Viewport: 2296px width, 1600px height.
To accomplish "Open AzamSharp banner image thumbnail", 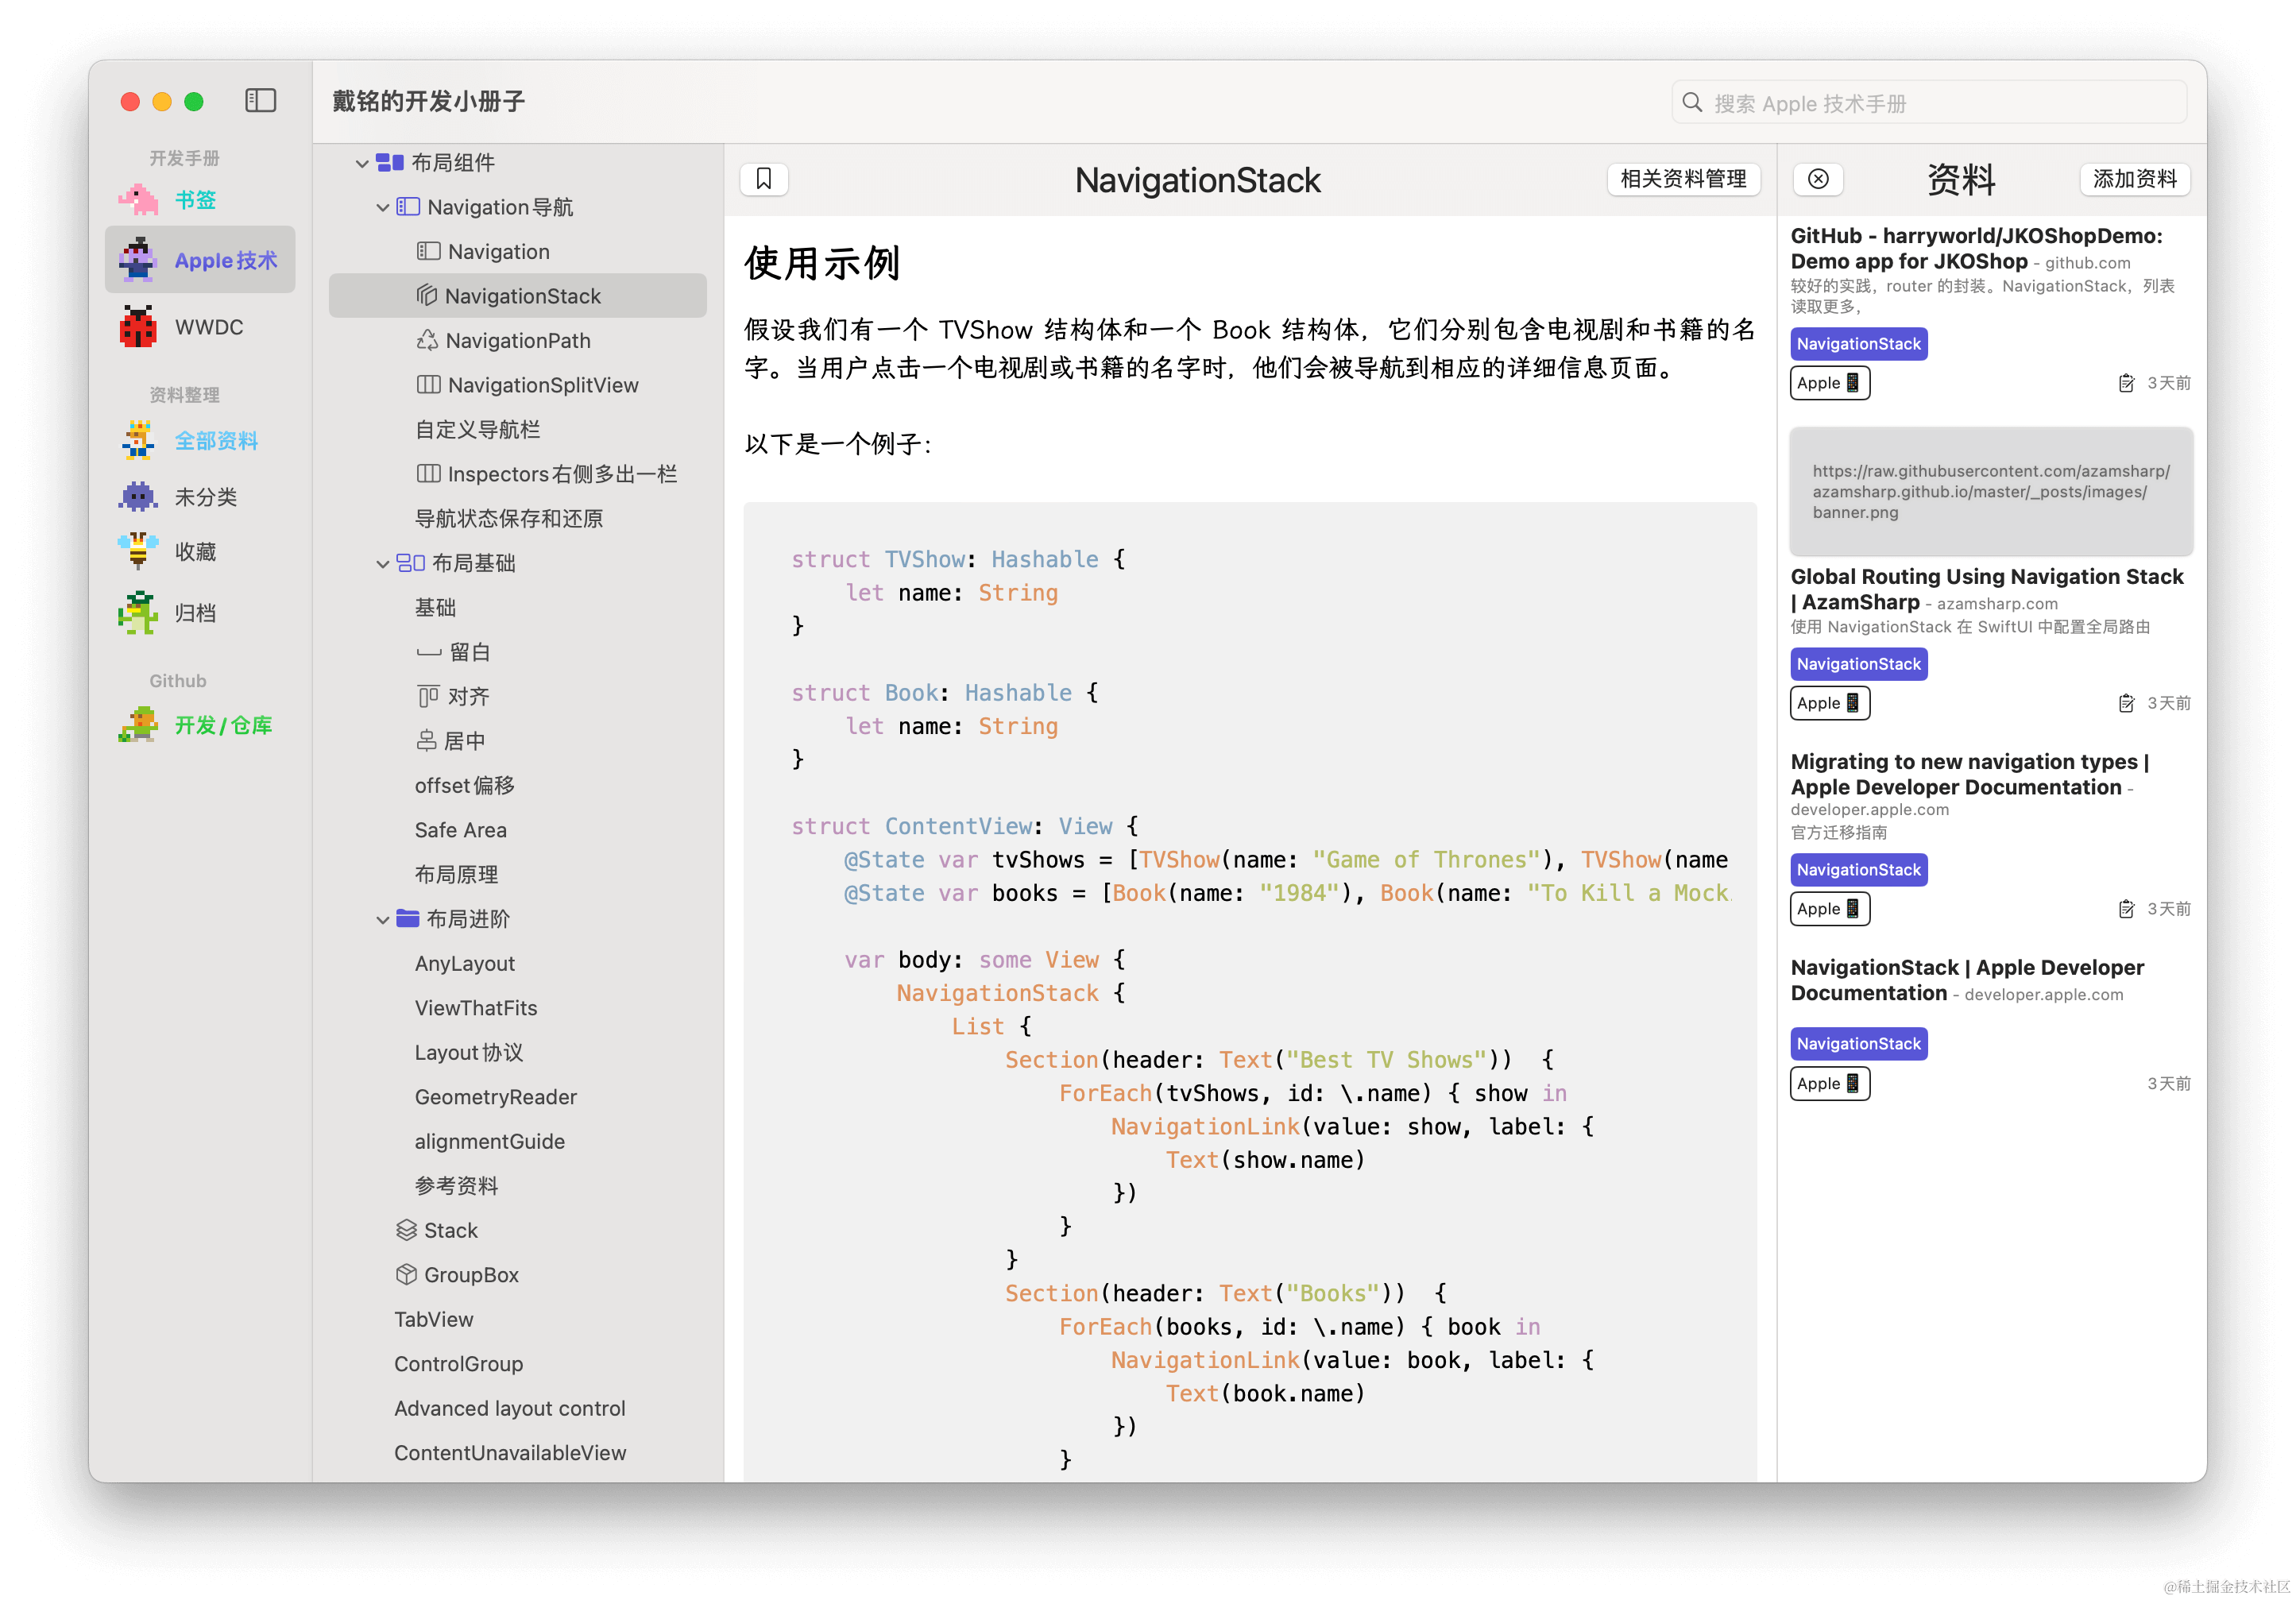I will click(x=1990, y=491).
